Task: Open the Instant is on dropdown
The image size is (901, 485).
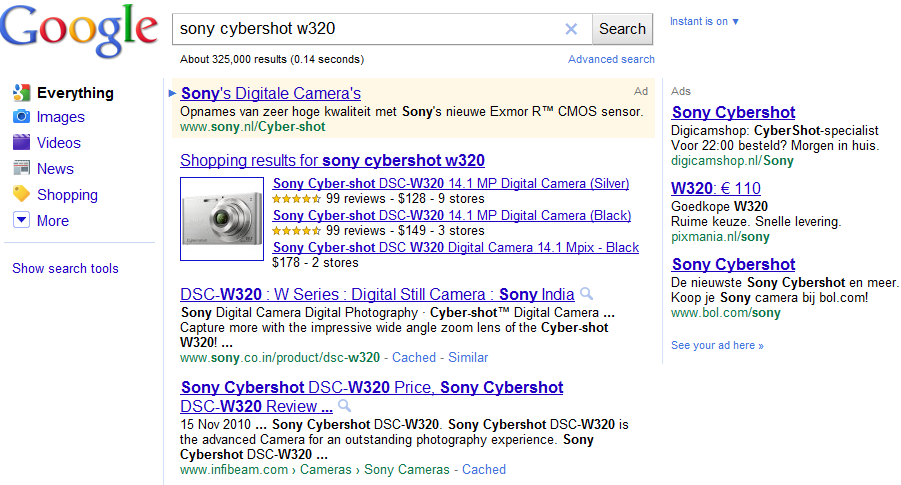Action: point(705,22)
